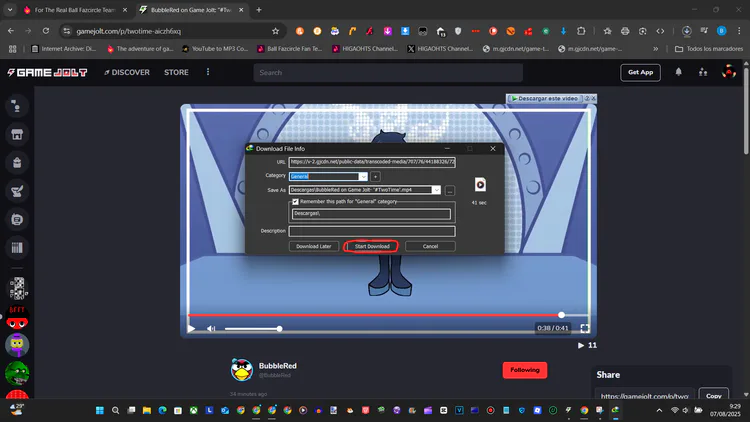Open the library icon in sidebar

click(17, 247)
